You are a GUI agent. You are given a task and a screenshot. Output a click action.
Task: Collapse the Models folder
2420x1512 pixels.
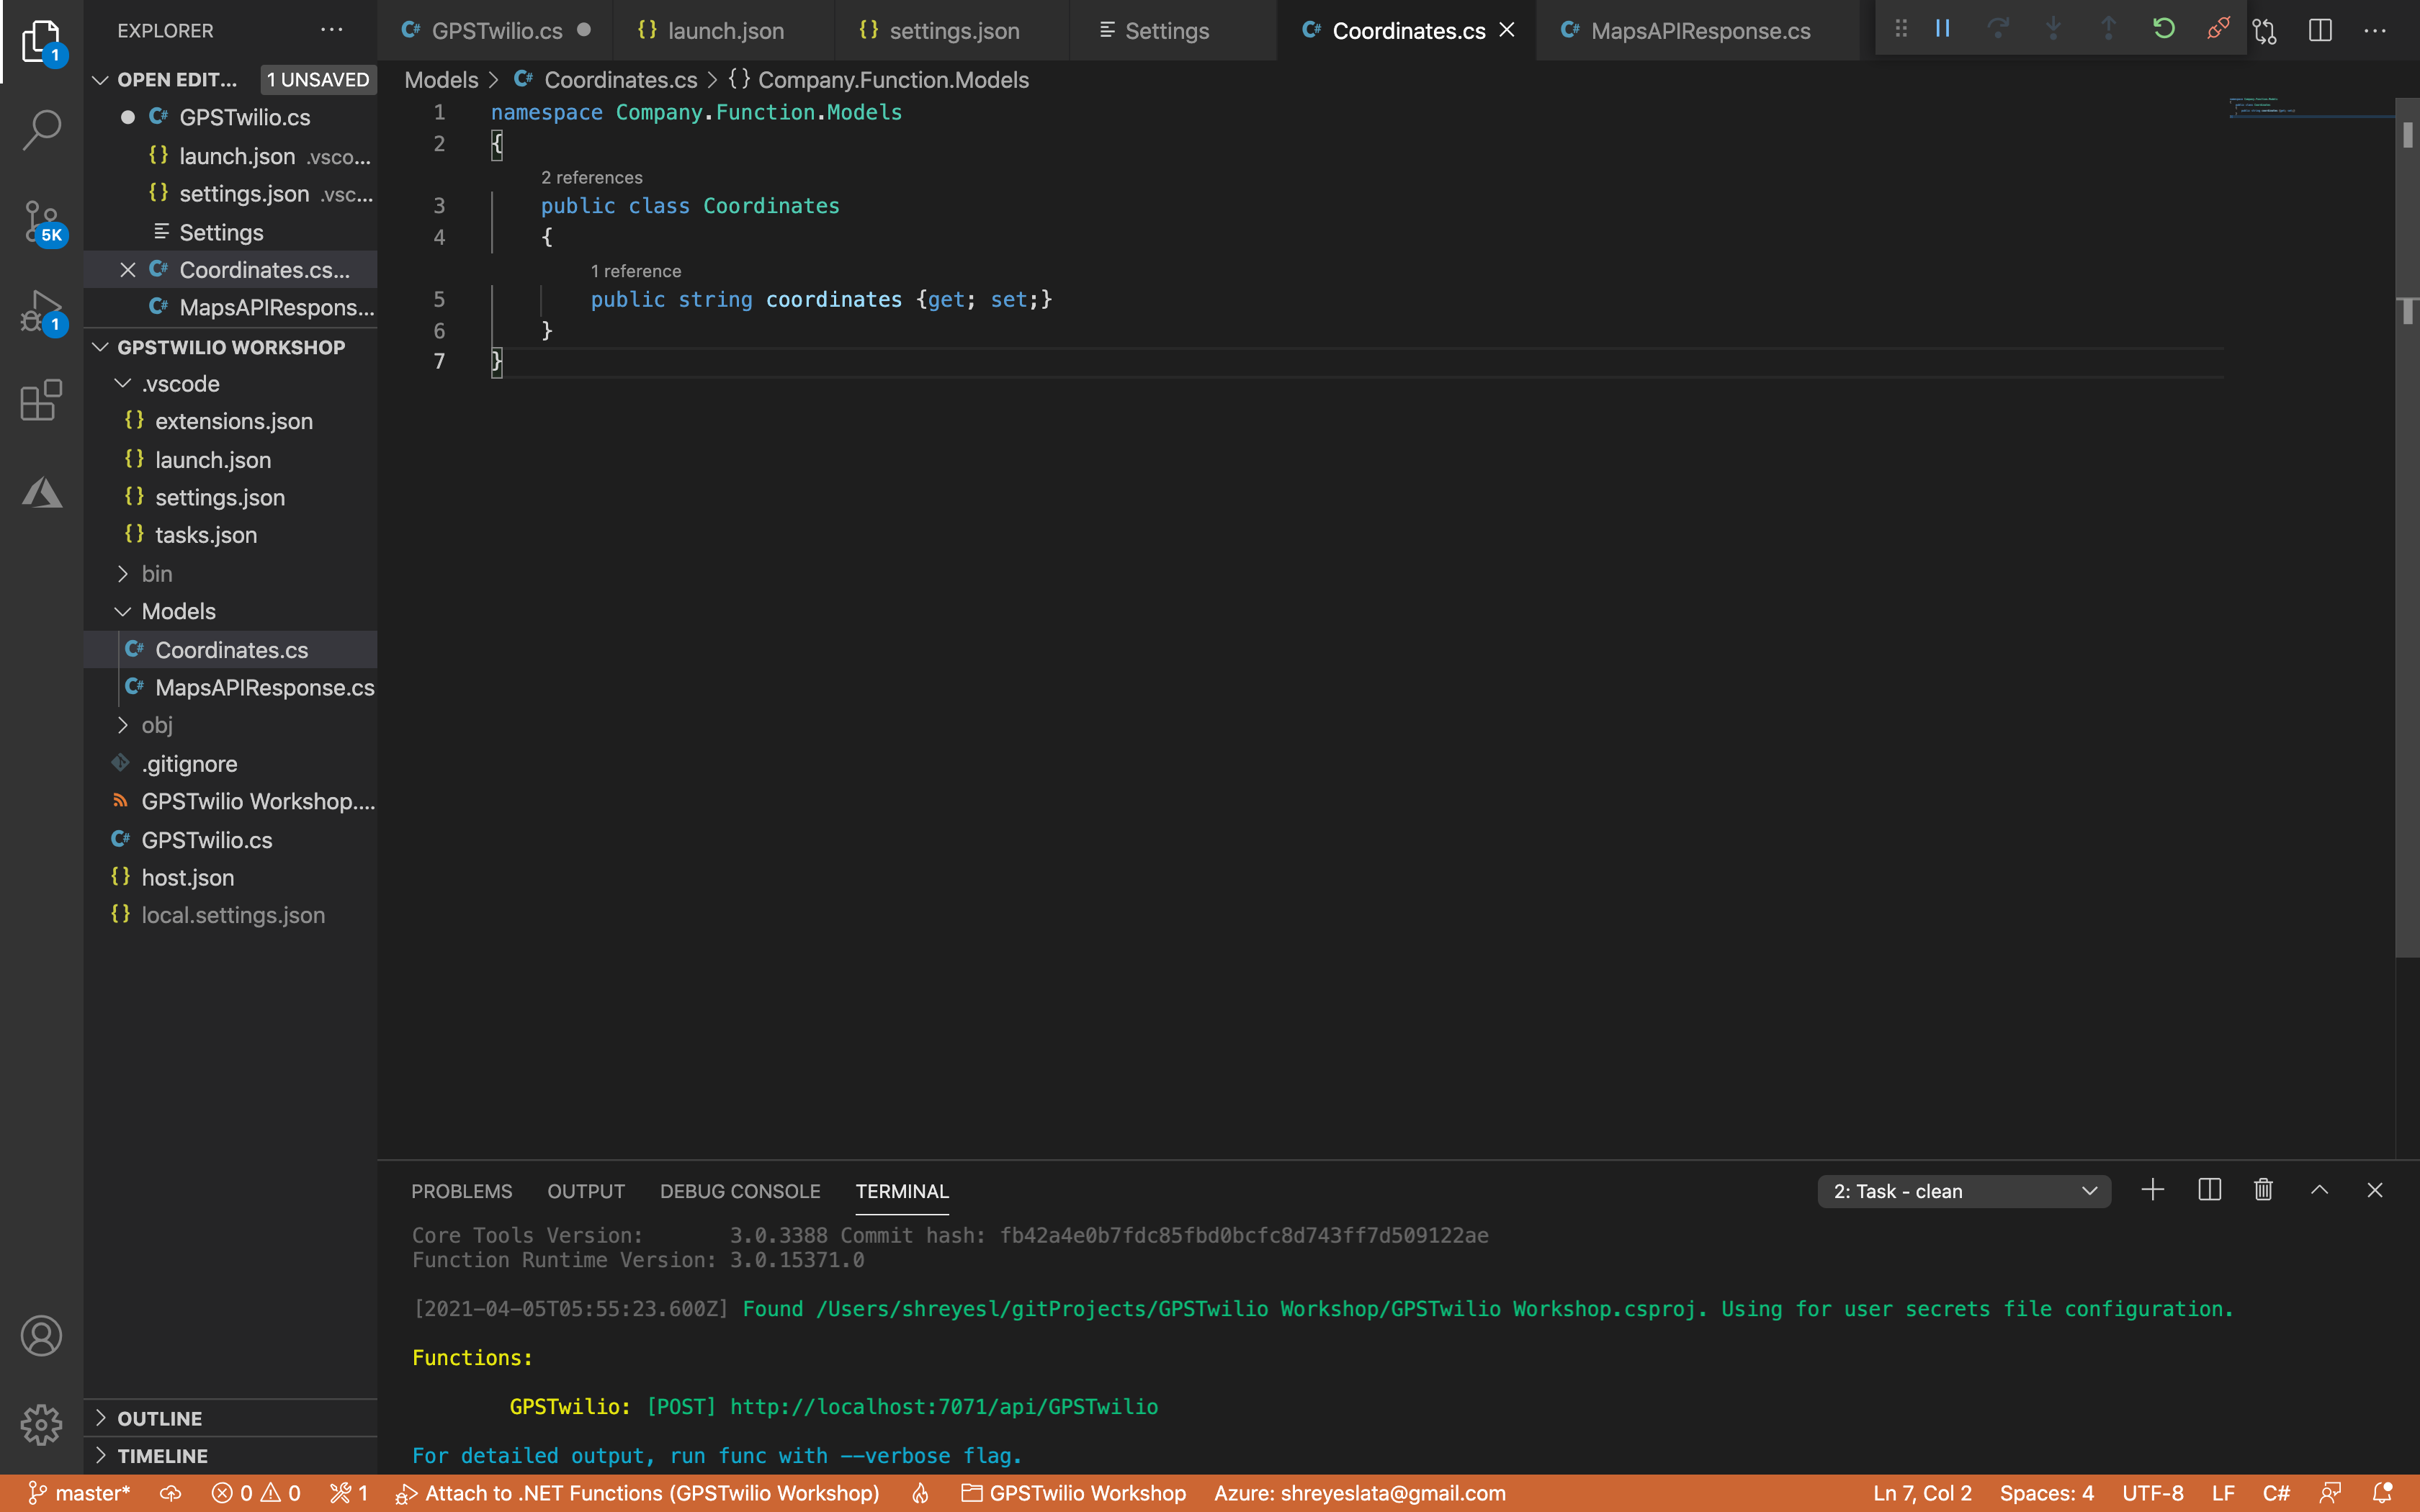click(178, 611)
